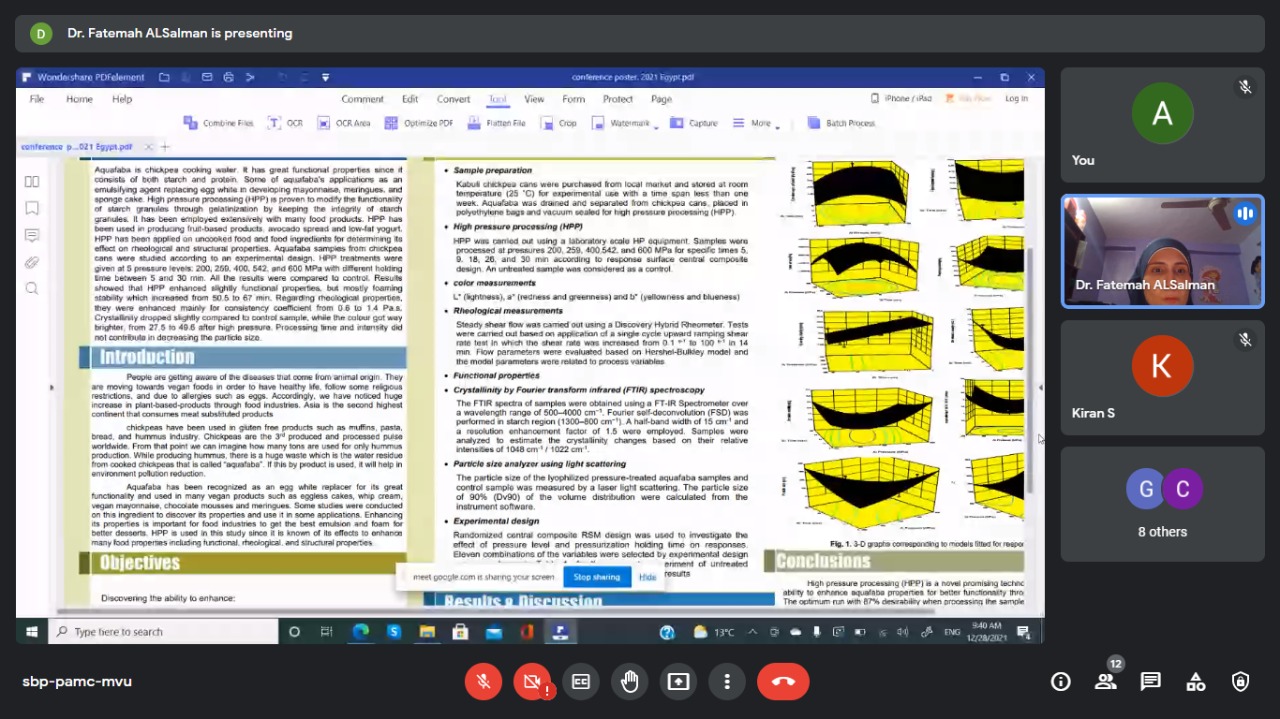The image size is (1280, 719).
Task: Open the File menu in PDFelement
Action: tap(37, 99)
